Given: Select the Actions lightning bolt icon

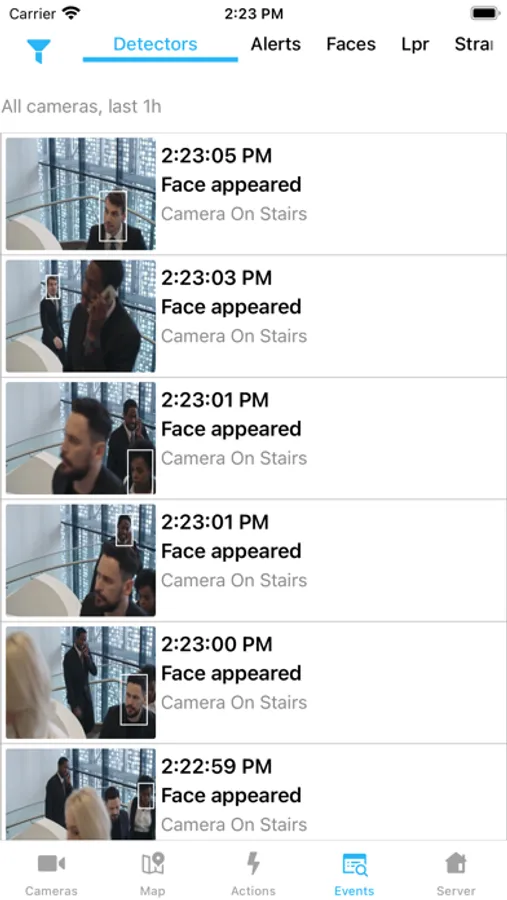Looking at the screenshot, I should coord(253,863).
